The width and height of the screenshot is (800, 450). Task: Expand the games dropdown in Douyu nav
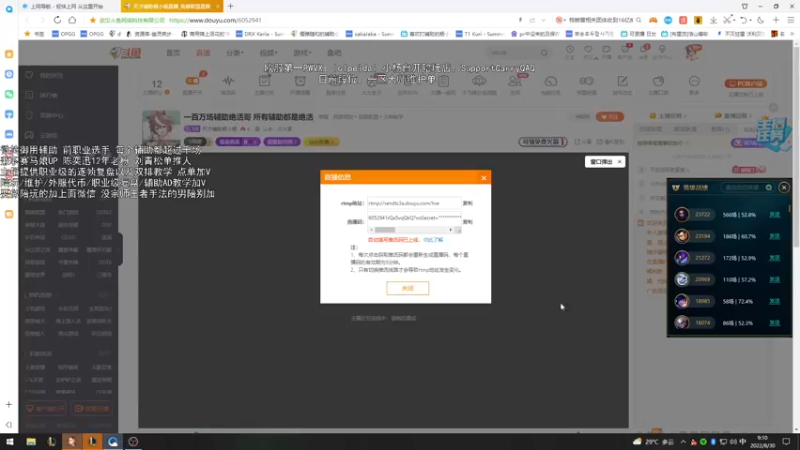point(302,53)
